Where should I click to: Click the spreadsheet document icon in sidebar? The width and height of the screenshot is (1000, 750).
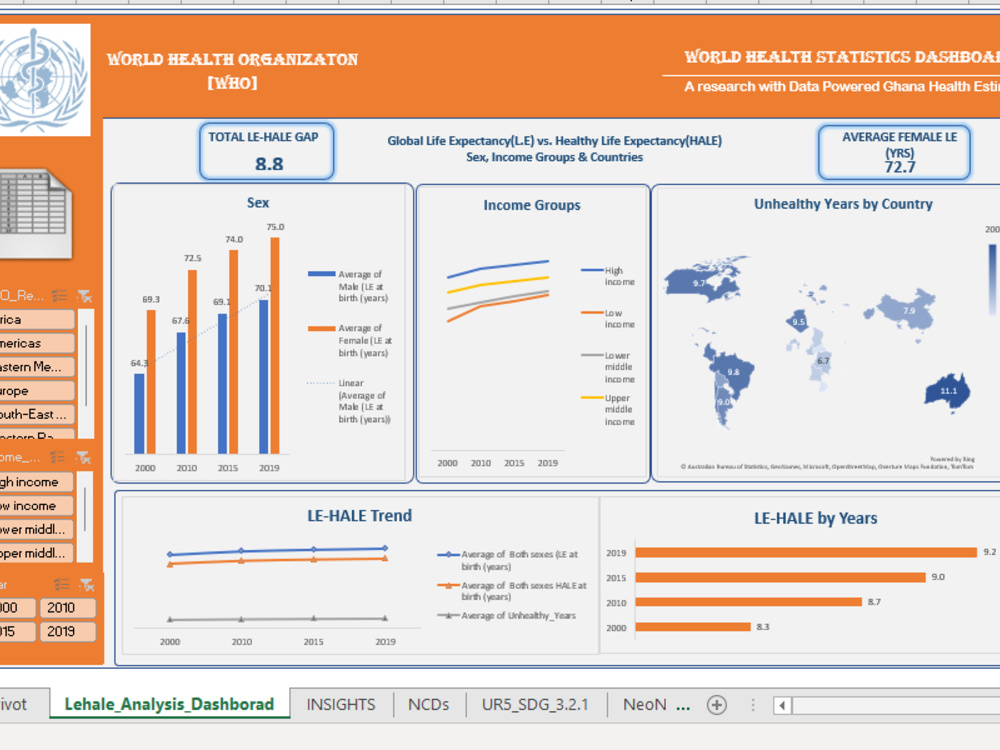pyautogui.click(x=35, y=213)
